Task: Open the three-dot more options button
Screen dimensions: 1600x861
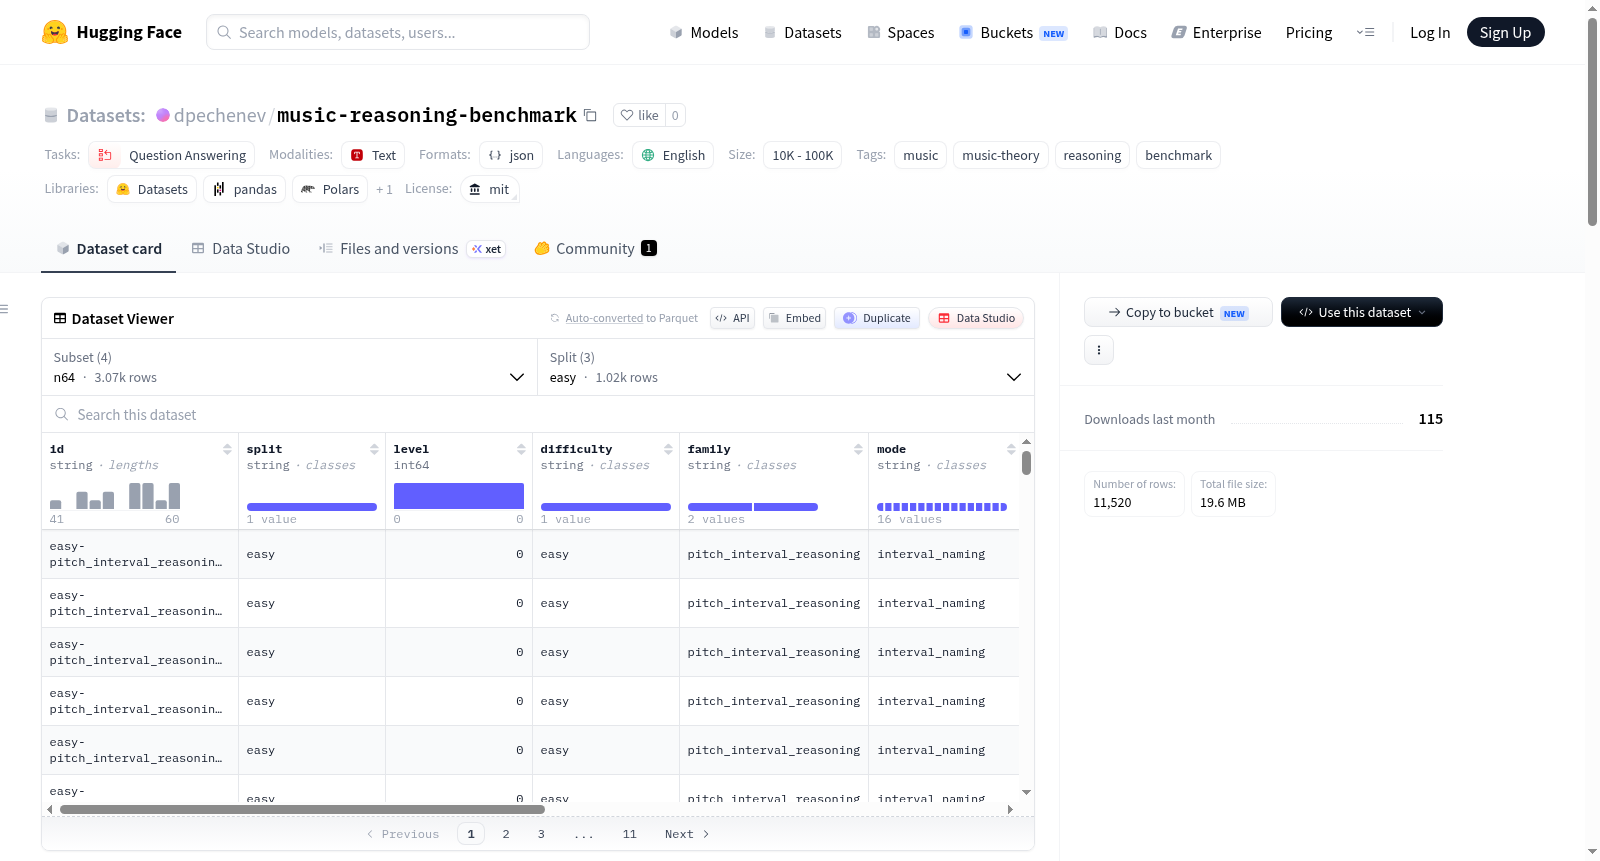Action: 1099,350
